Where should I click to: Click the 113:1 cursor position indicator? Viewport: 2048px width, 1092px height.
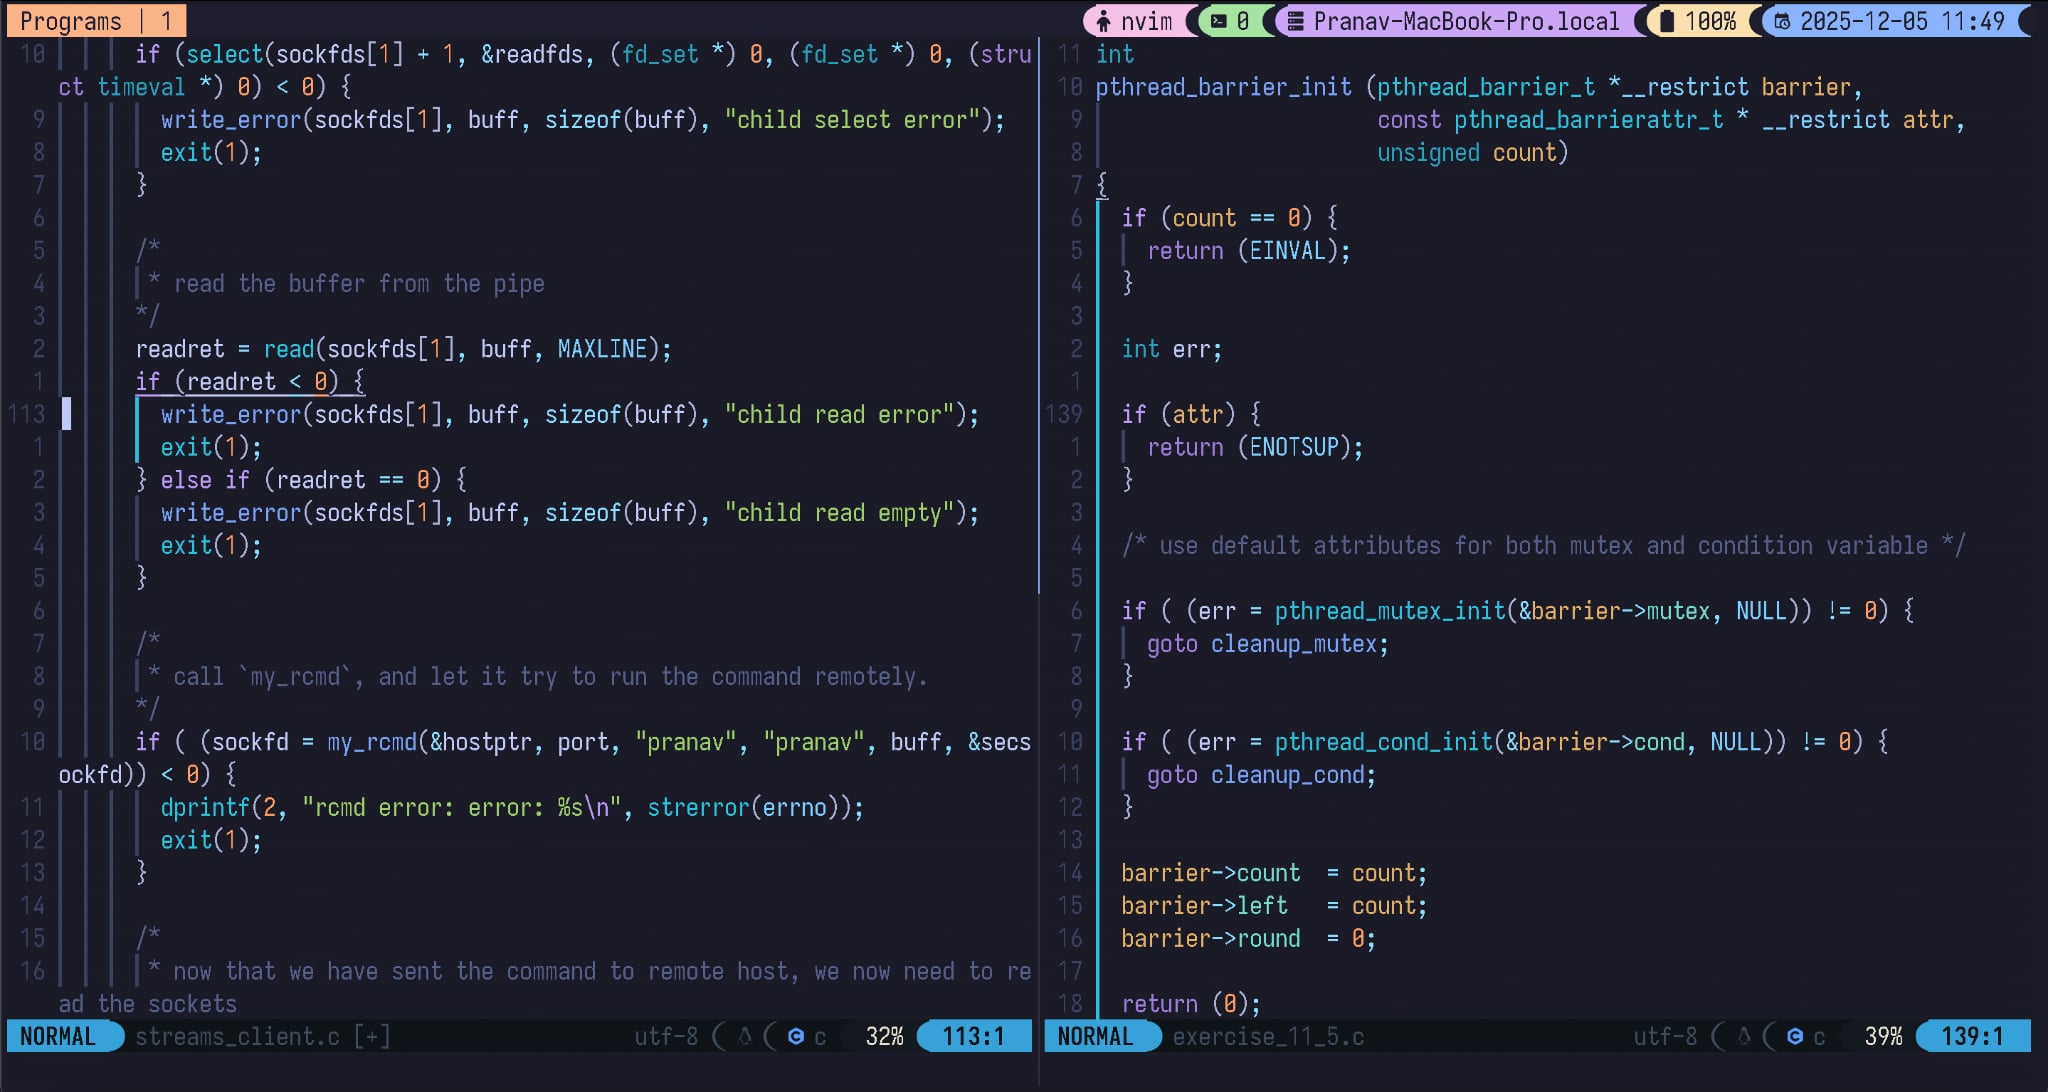(x=973, y=1037)
